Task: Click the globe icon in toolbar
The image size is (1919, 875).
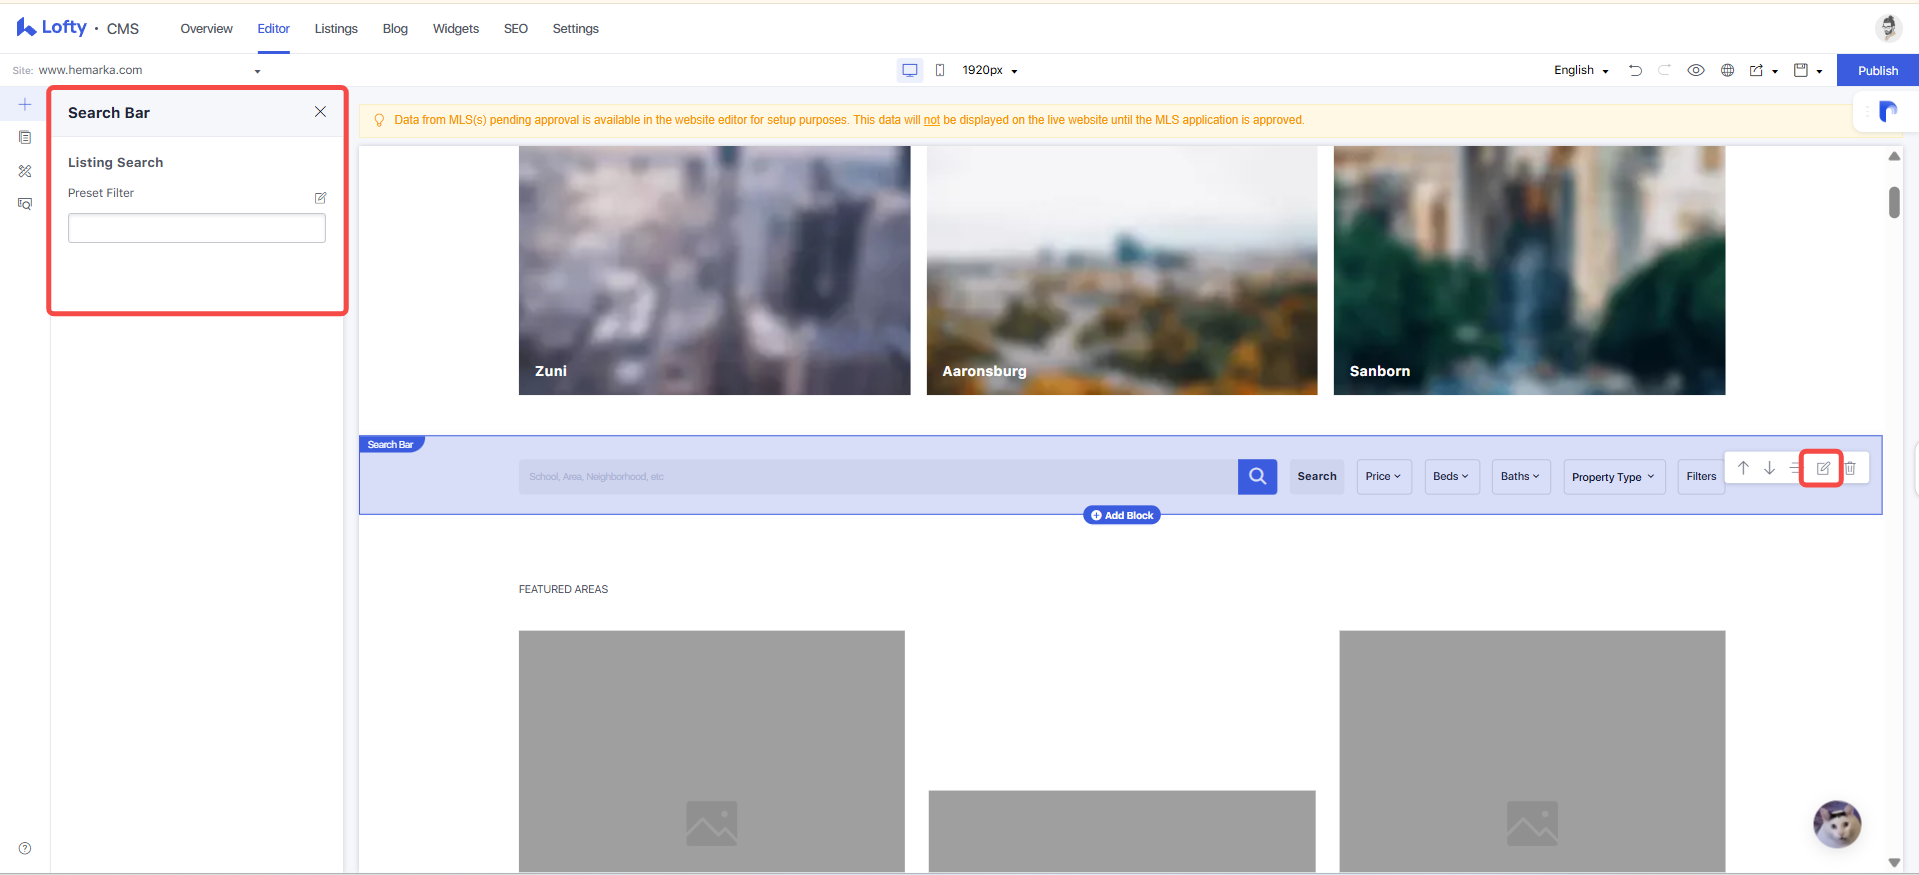Action: [x=1727, y=70]
